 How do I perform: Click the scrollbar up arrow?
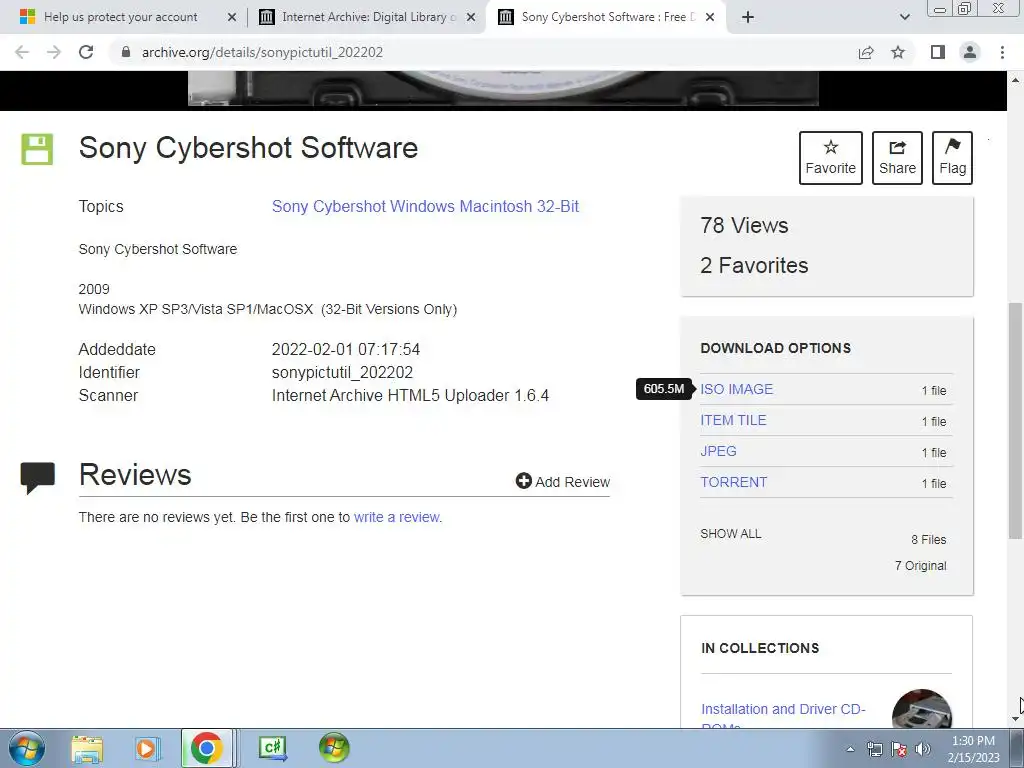pyautogui.click(x=1015, y=80)
